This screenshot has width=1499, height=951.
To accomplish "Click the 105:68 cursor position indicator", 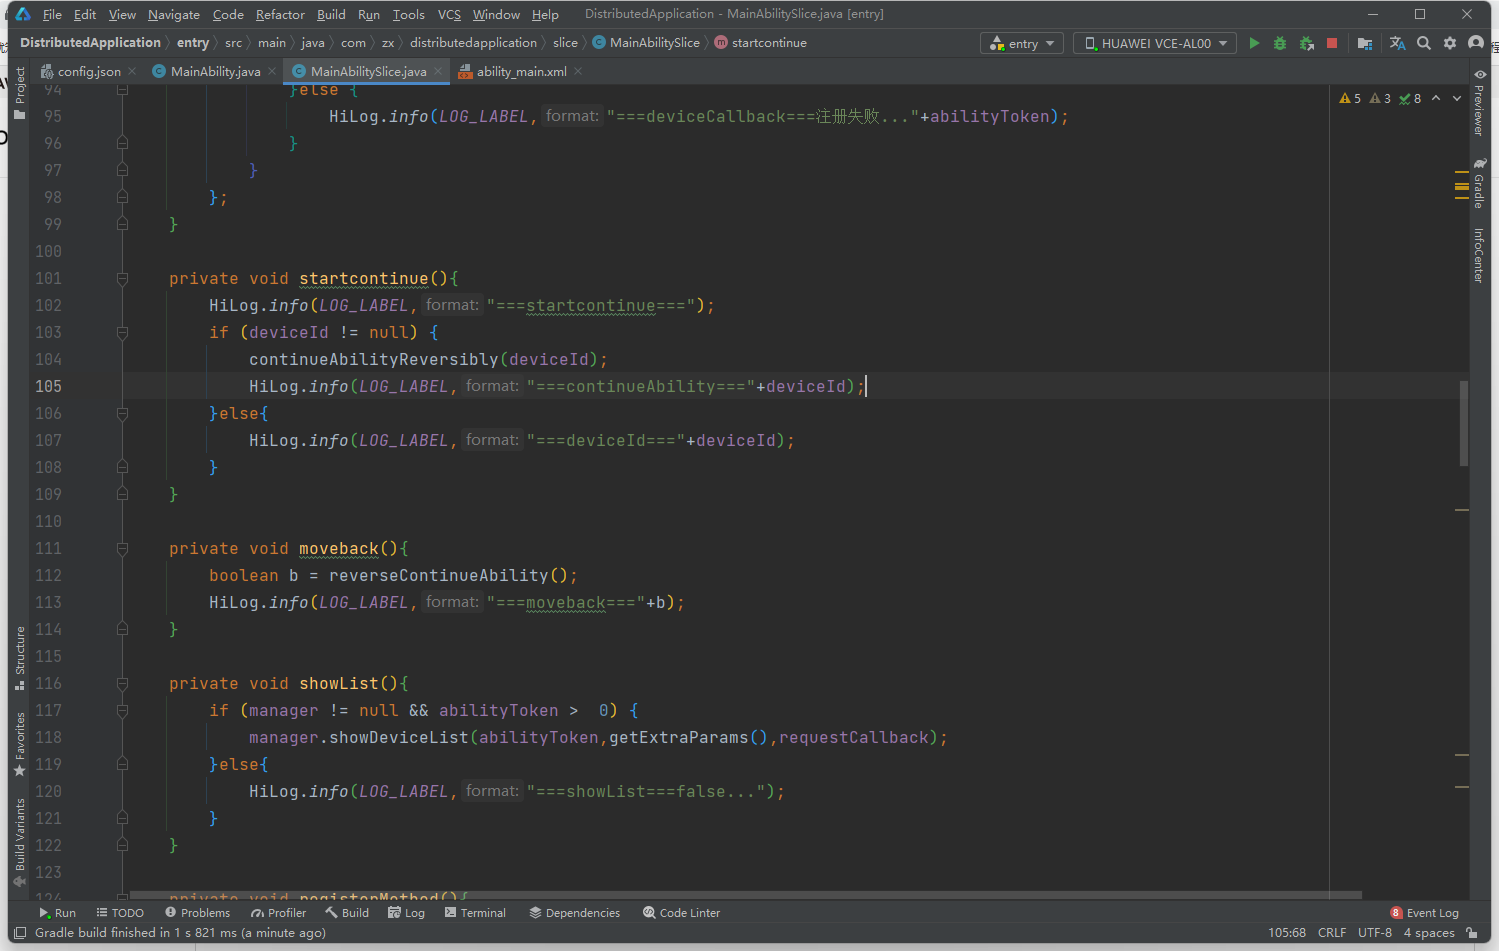I will coord(1287,933).
